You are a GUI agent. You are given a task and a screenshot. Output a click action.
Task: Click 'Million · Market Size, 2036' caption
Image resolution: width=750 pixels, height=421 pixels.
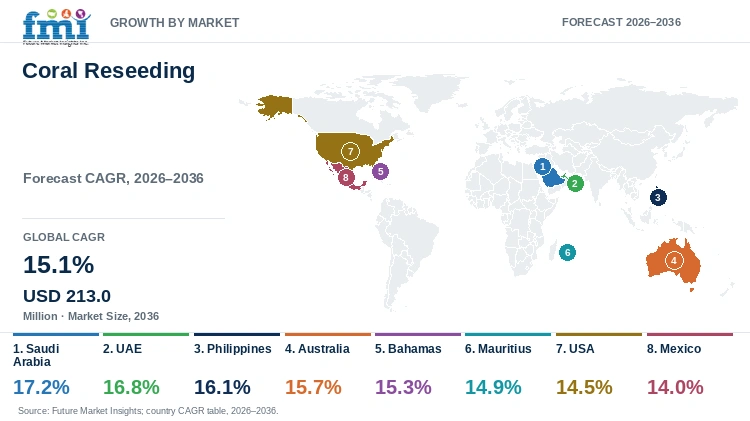pyautogui.click(x=91, y=316)
